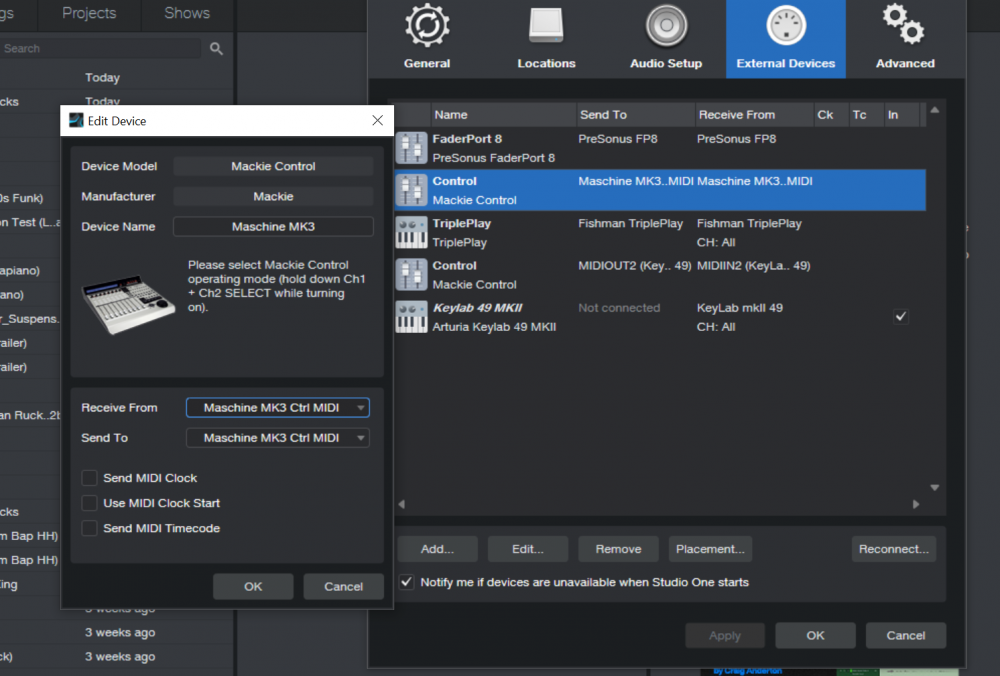Click the Add... device button
1000x676 pixels.
tap(438, 549)
